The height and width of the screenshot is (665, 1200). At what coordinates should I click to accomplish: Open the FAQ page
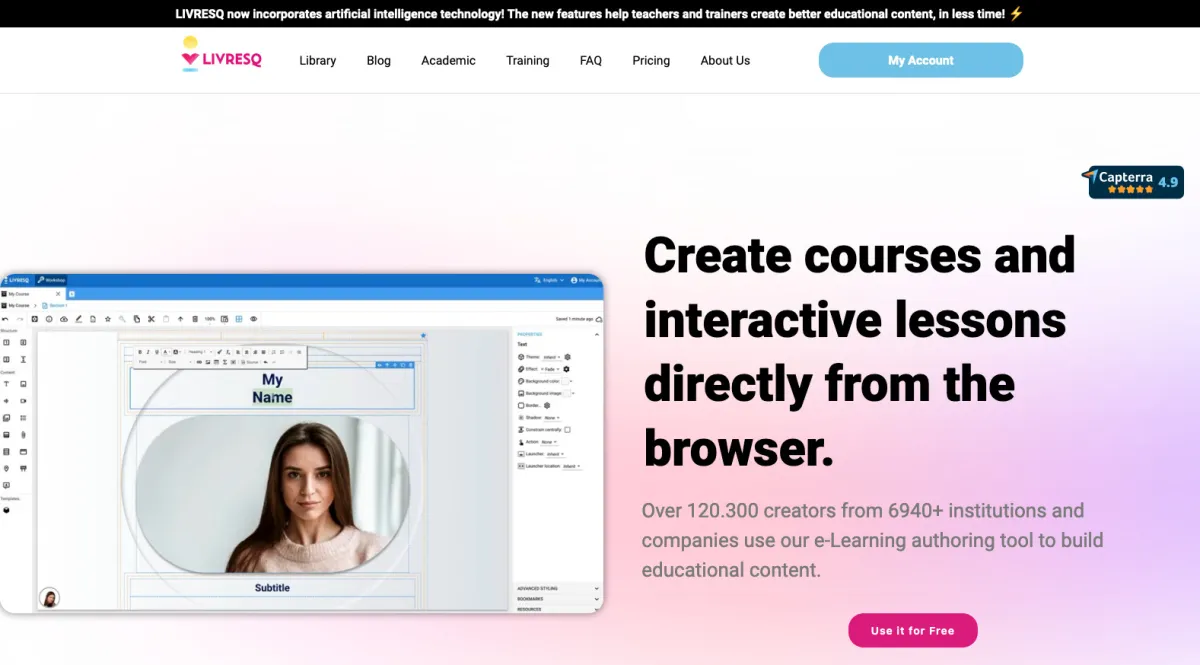click(x=591, y=61)
